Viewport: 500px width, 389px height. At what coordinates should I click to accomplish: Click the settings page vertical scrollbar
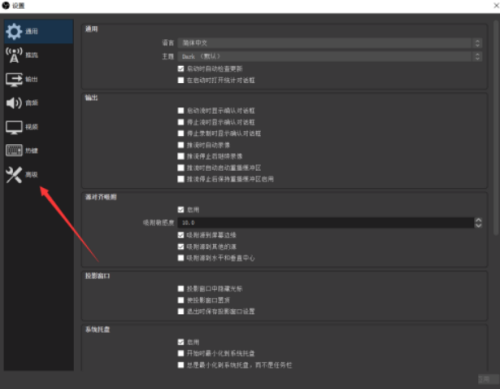pos(496,127)
